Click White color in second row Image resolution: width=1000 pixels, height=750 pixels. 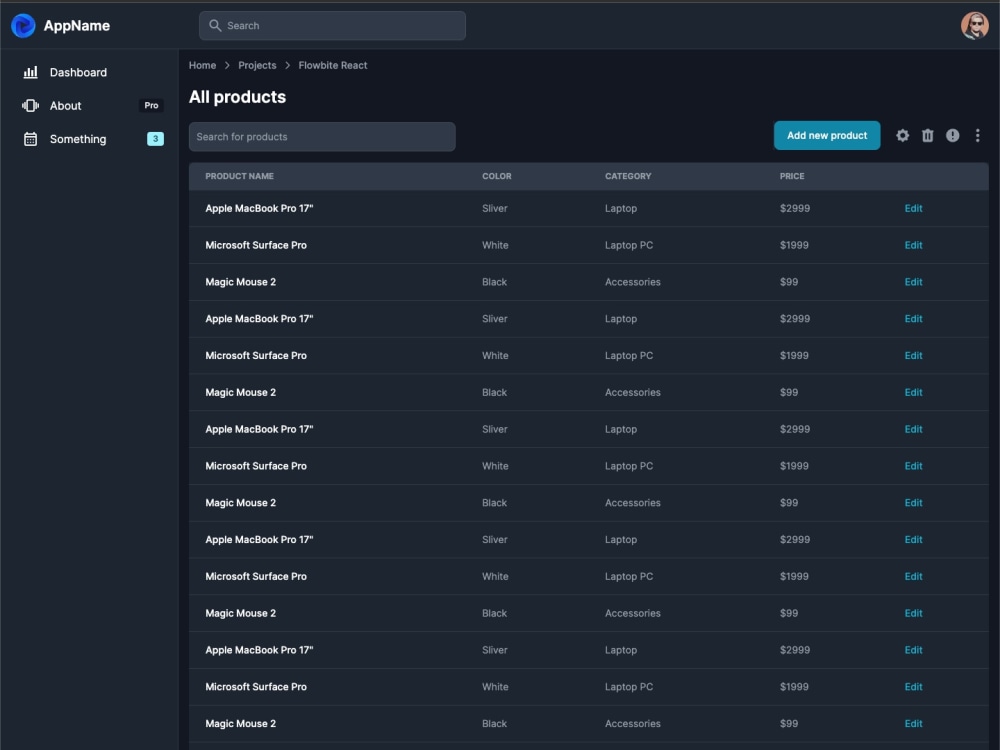coord(495,245)
